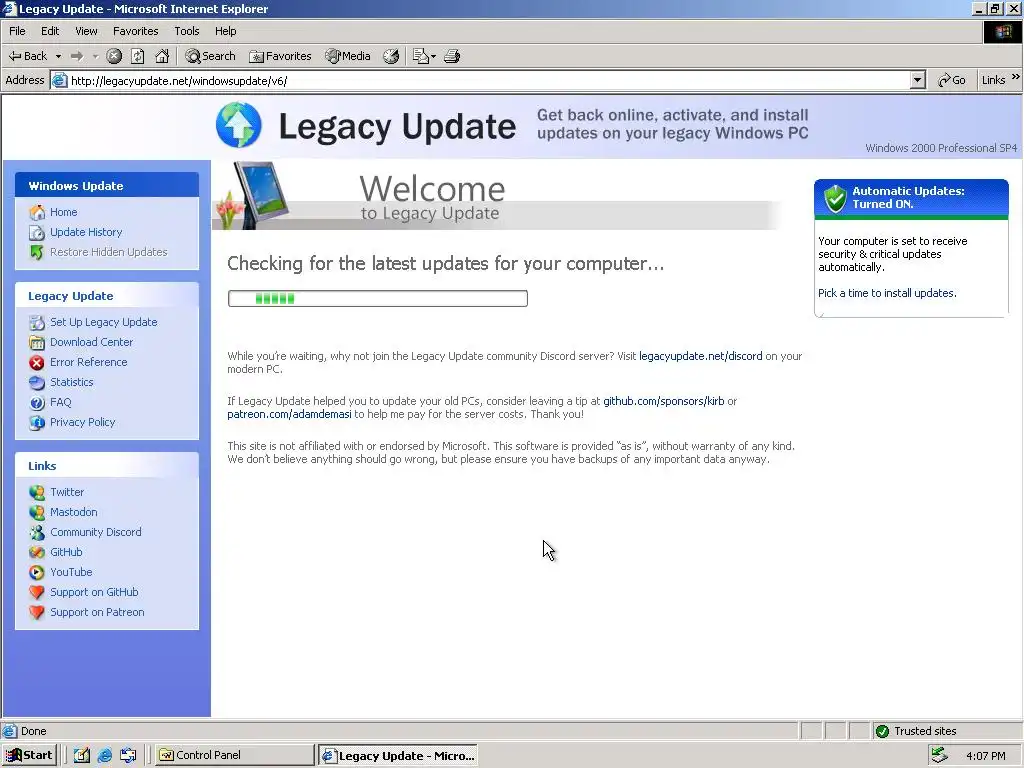
Task: Click the Outlook Express quick launch icon
Action: point(128,756)
